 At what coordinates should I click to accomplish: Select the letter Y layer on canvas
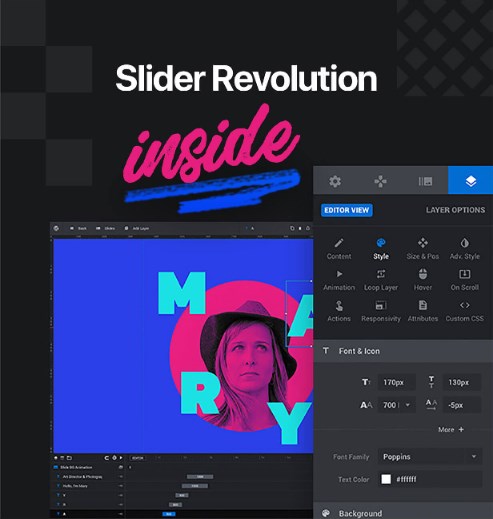coord(289,423)
